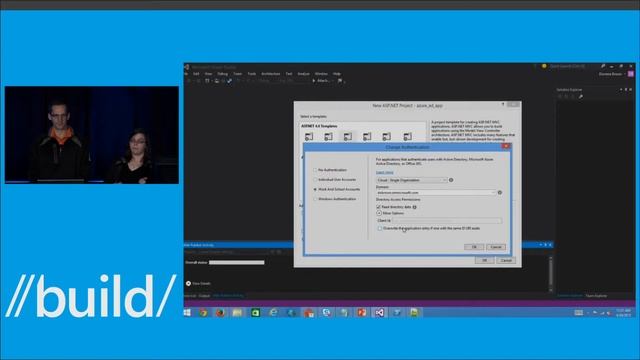Cancel the Change Authentication dialog

pyautogui.click(x=496, y=247)
